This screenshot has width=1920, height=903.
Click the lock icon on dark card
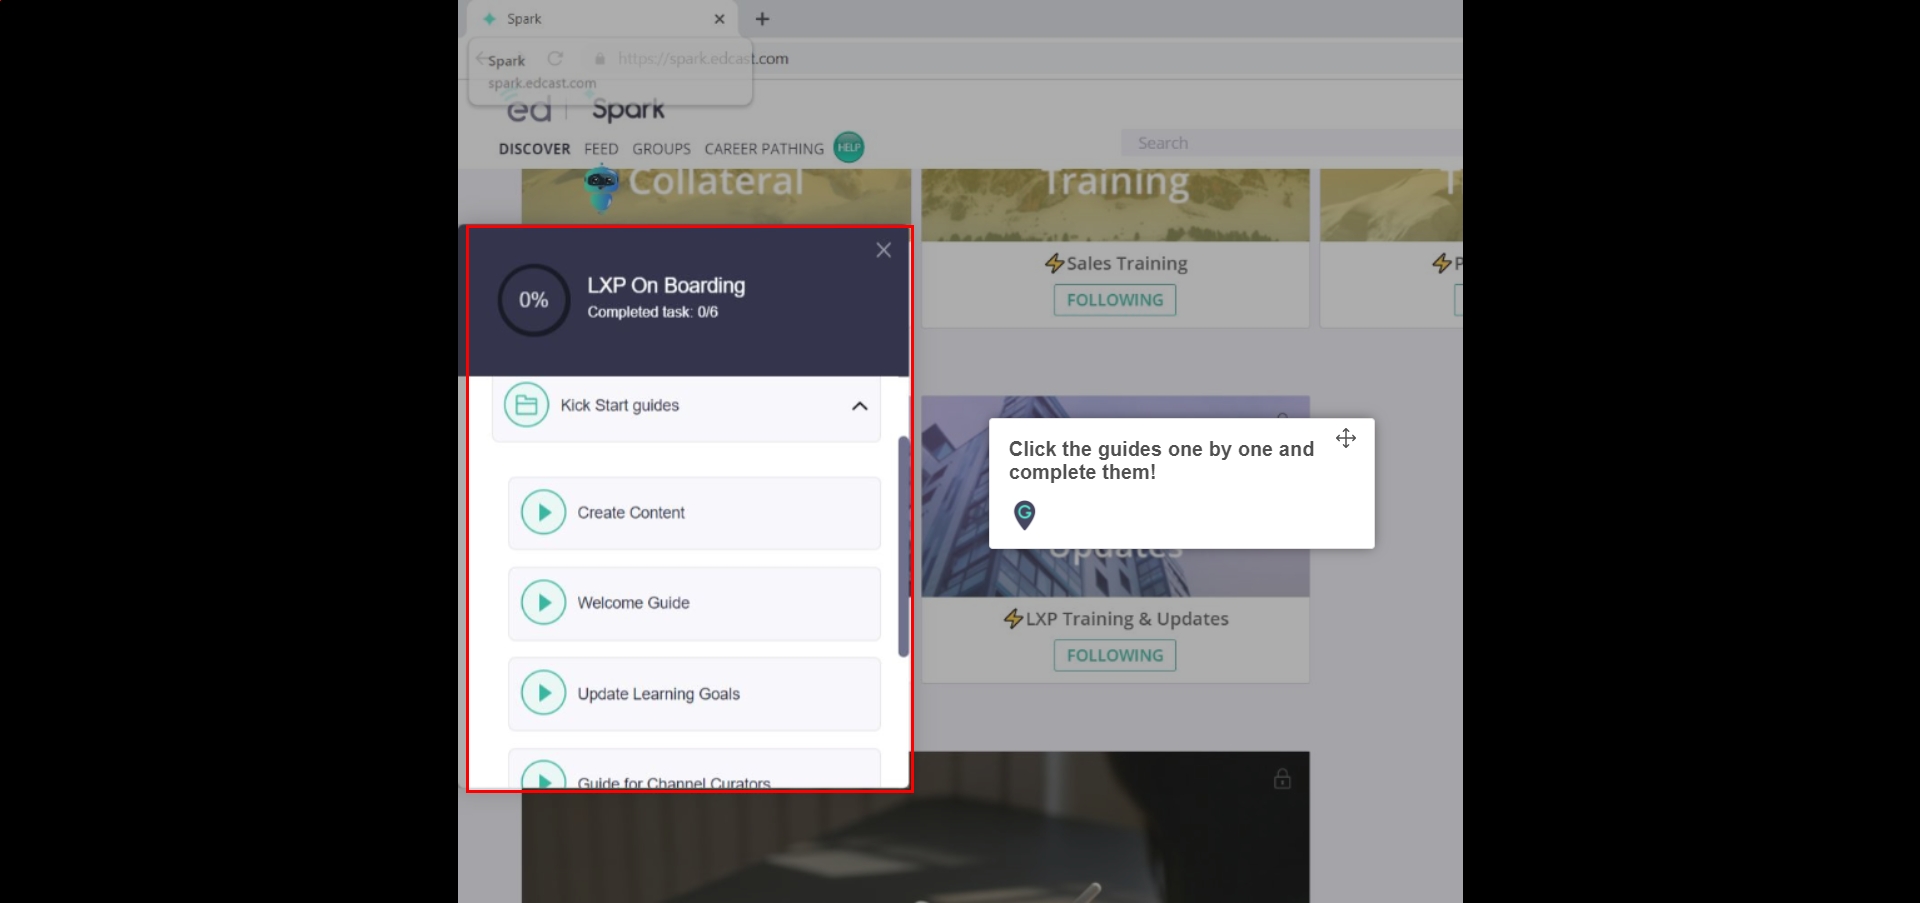pos(1282,778)
